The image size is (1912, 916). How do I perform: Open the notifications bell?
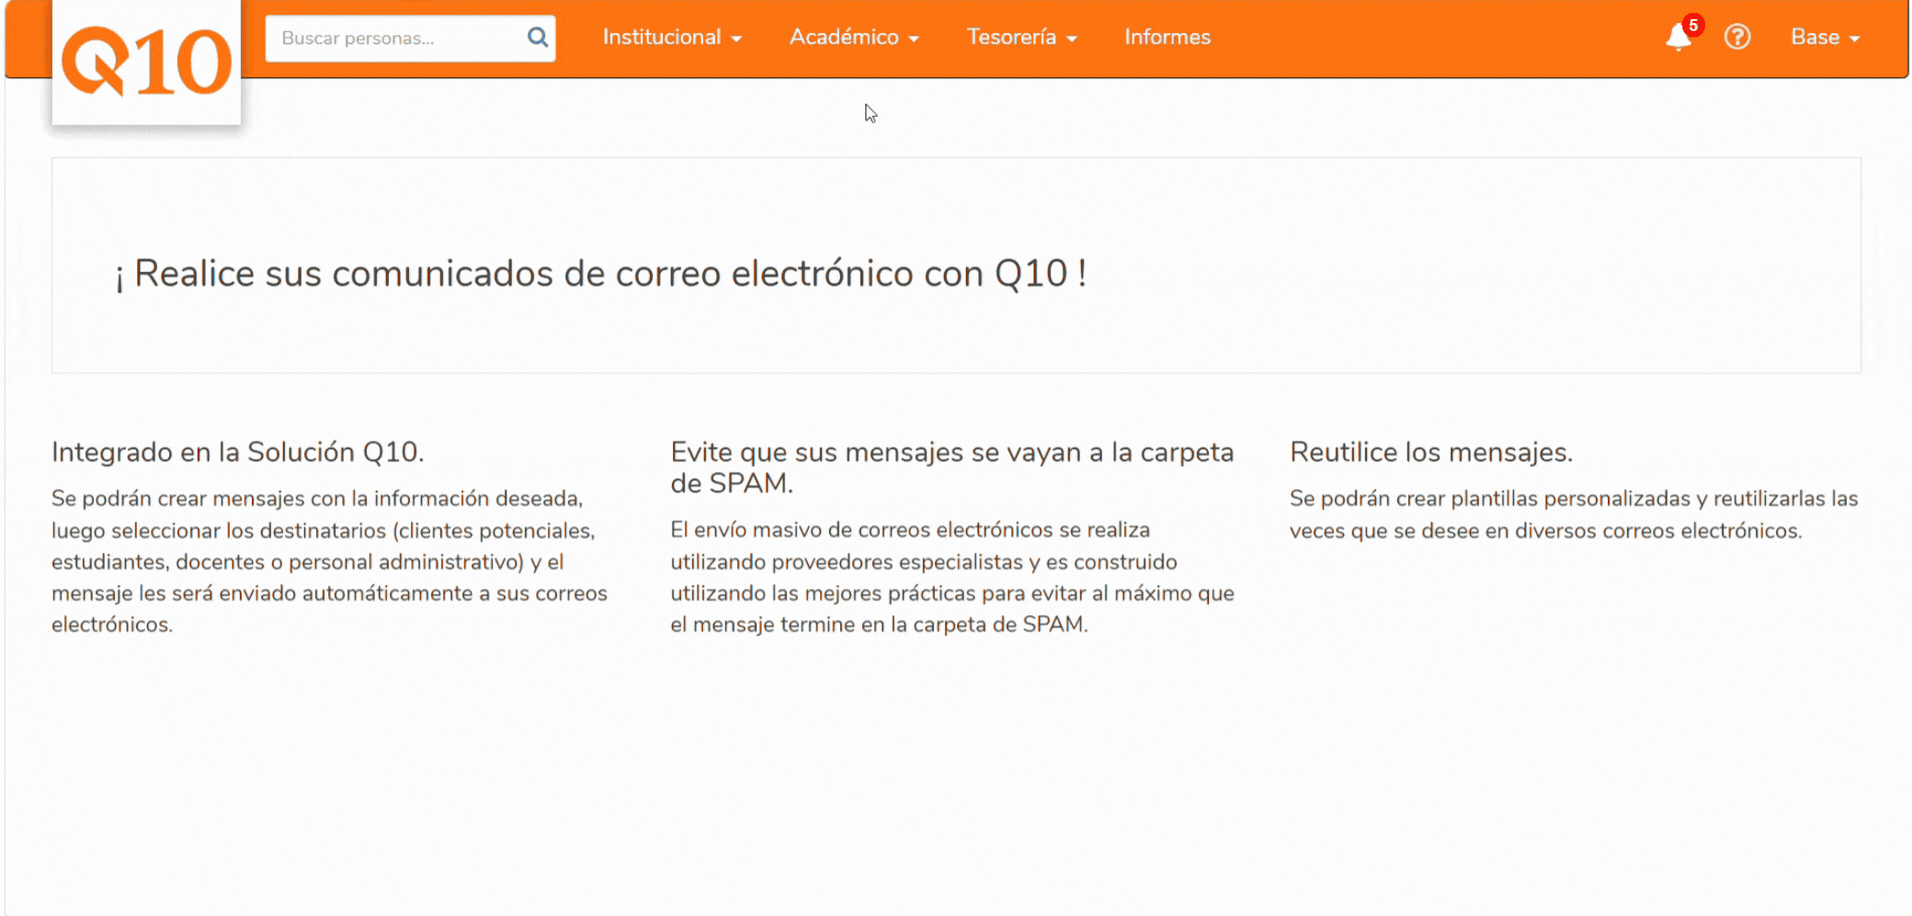(1678, 38)
